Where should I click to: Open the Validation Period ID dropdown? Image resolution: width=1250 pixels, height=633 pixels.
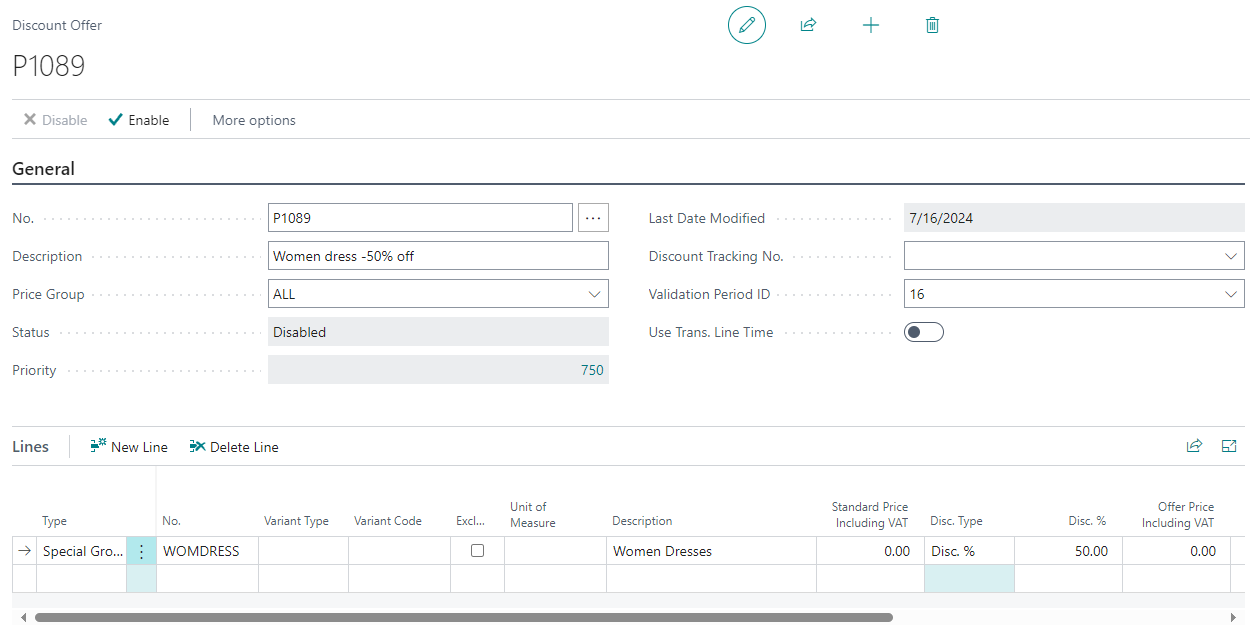(1230, 294)
